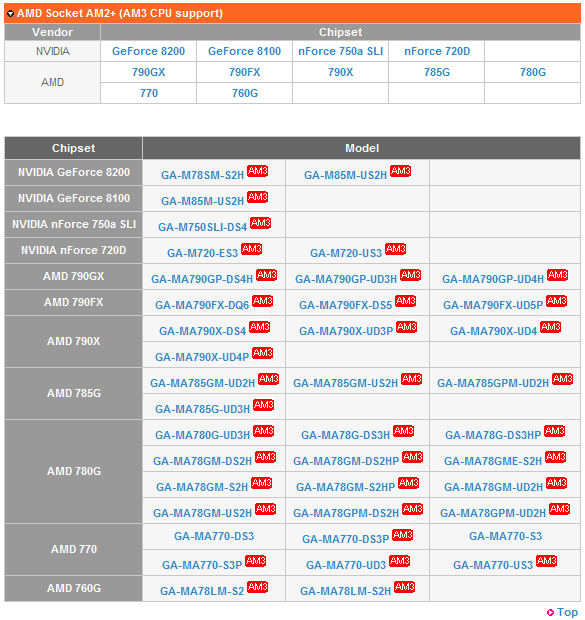
Task: Click GA-MA785GM-US2H link
Action: [x=345, y=384]
